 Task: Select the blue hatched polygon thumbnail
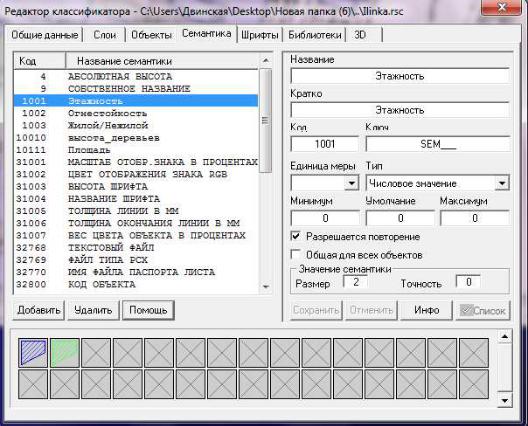[x=33, y=353]
